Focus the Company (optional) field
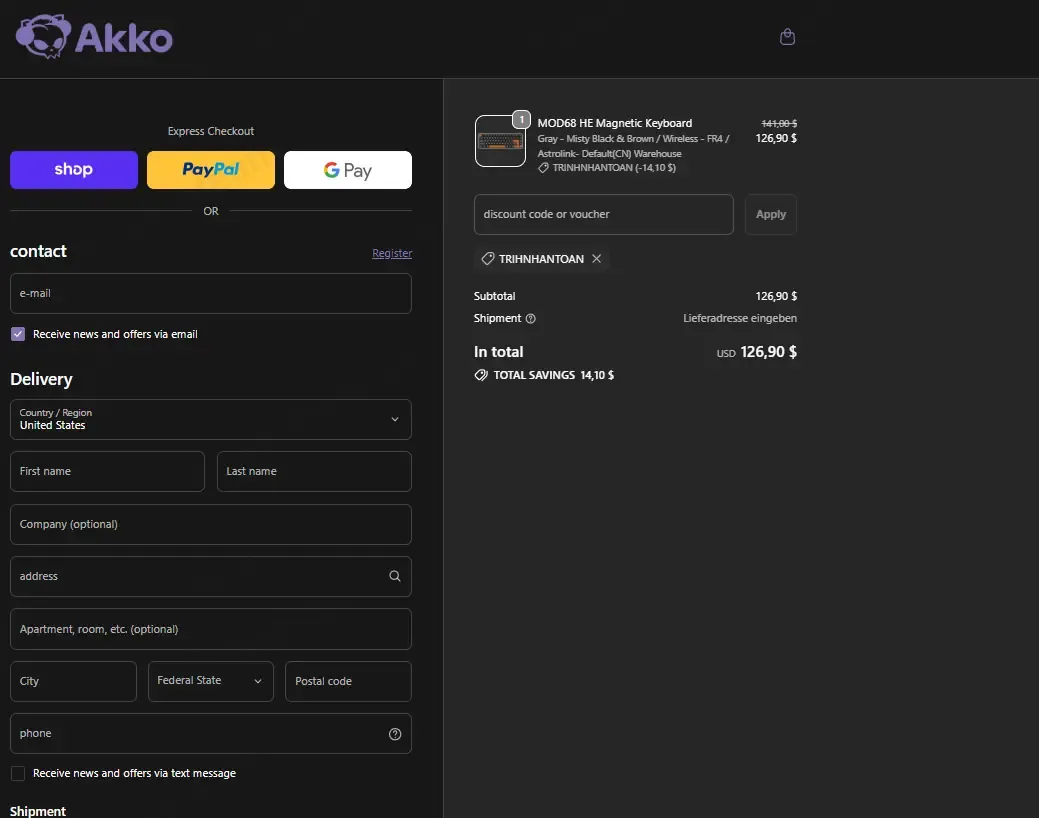The height and width of the screenshot is (818, 1039). click(211, 524)
